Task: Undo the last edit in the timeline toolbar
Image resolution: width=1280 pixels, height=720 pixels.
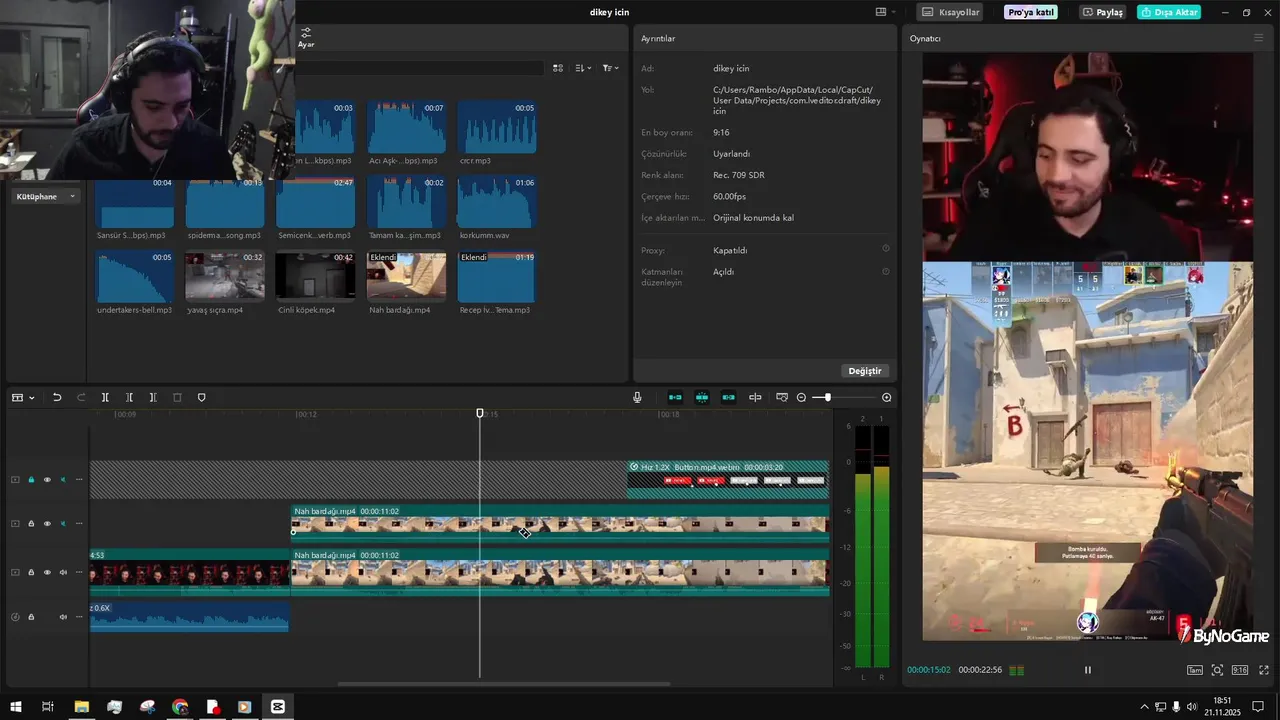Action: (x=57, y=398)
